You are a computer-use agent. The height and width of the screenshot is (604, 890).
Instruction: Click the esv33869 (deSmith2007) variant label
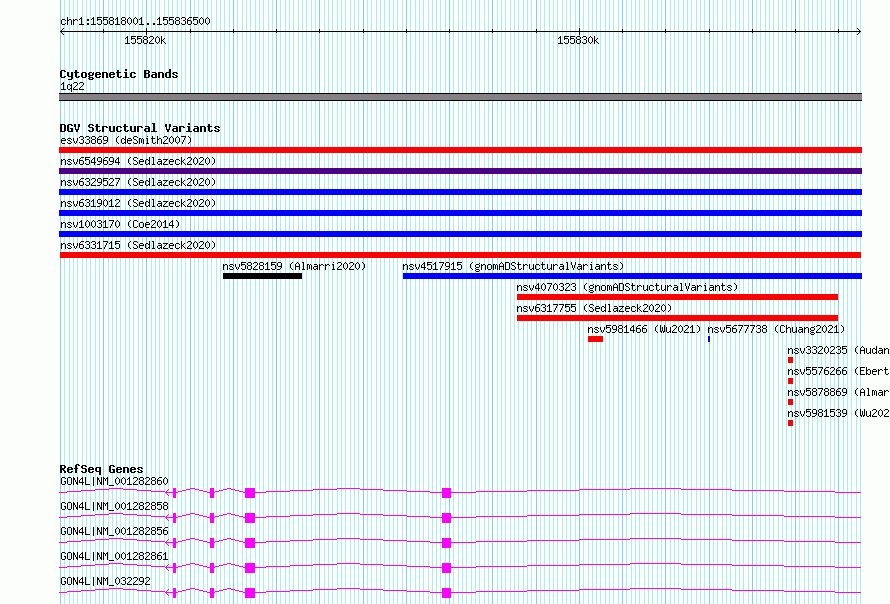(x=126, y=140)
